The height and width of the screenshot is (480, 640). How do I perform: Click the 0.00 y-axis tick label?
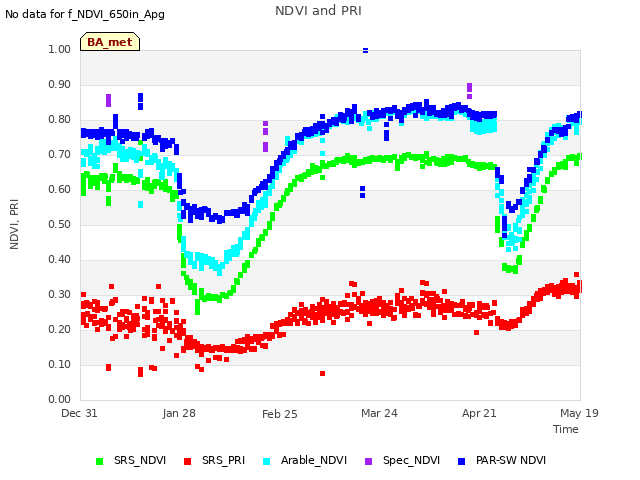(60, 399)
